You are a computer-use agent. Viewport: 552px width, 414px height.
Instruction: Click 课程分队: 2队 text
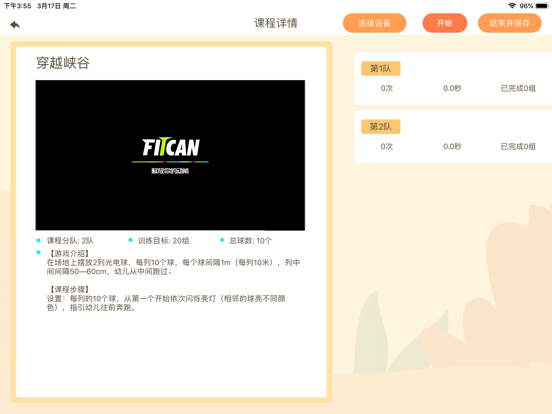(x=70, y=241)
